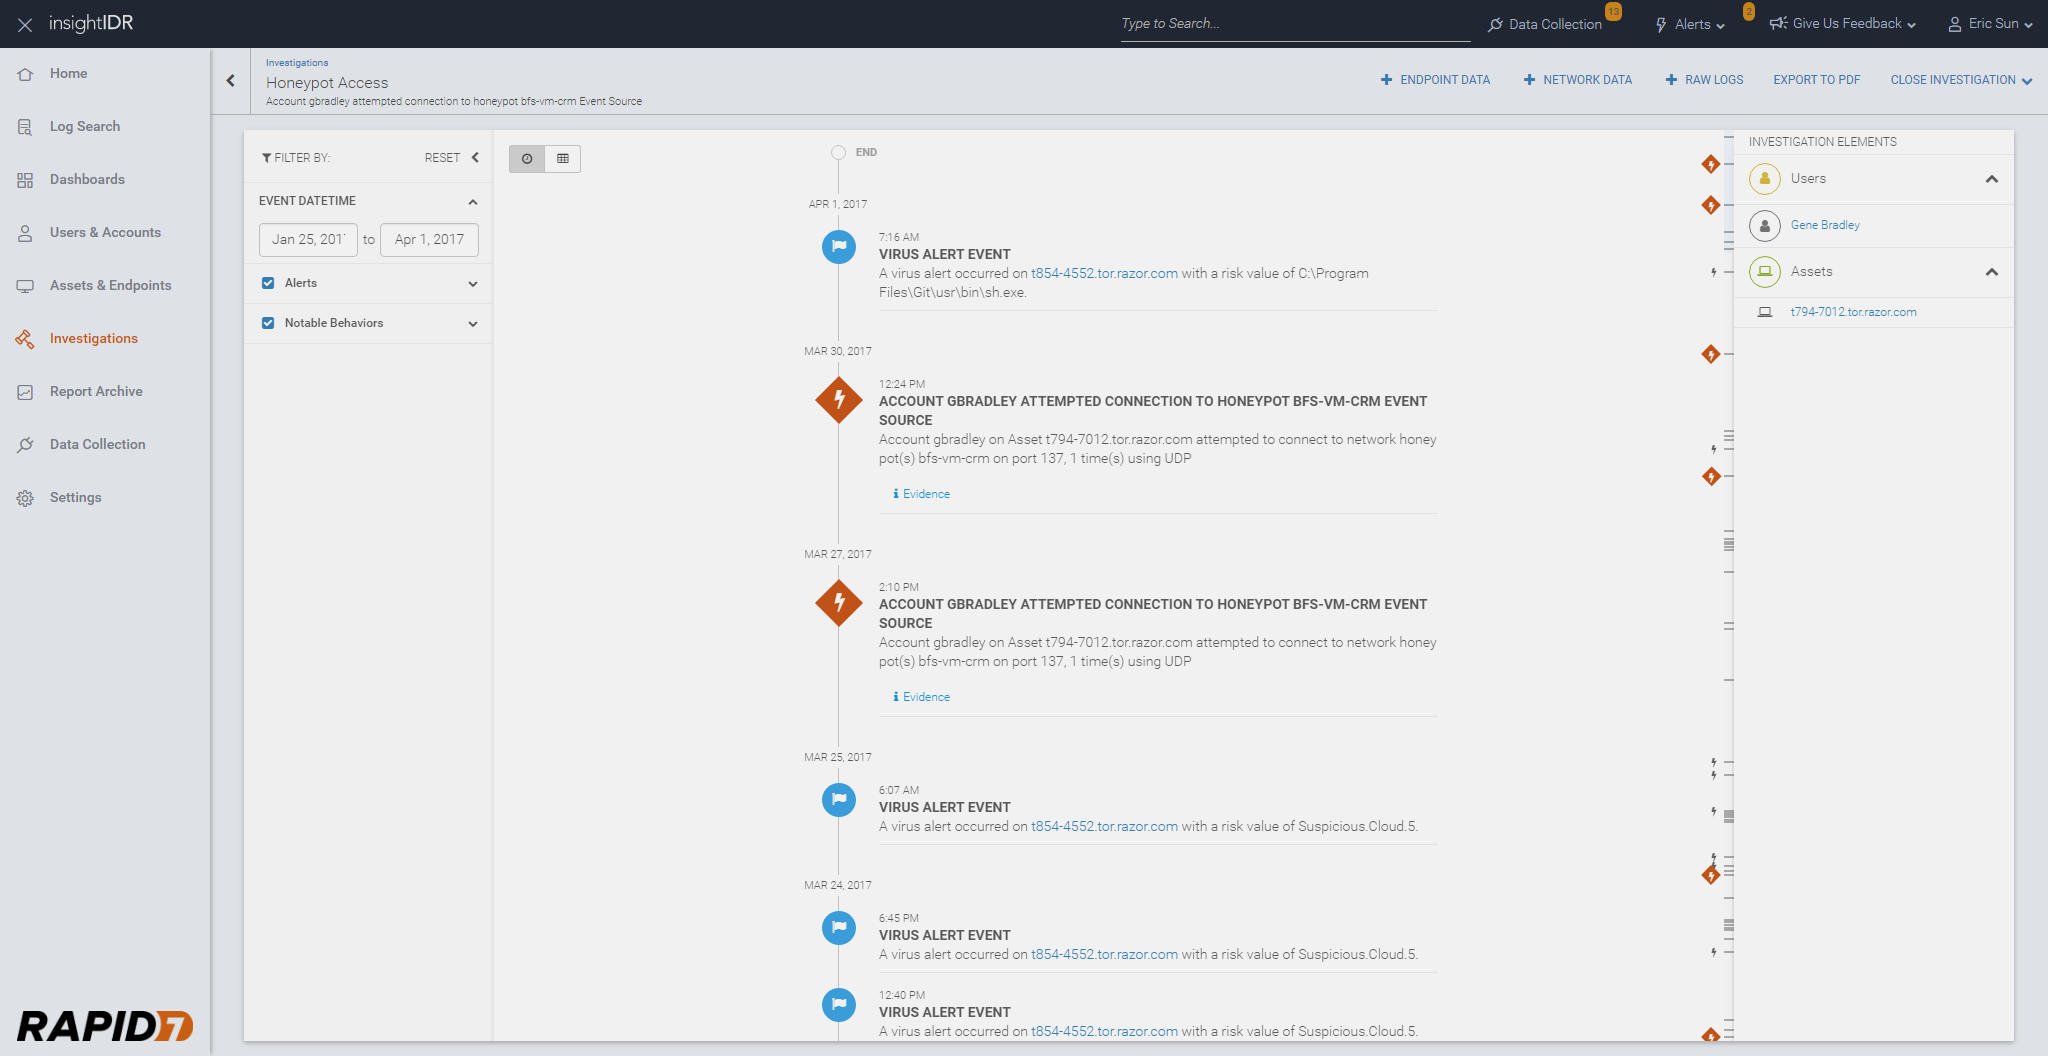Expand the Notable Behaviors filter section
The height and width of the screenshot is (1056, 2048).
[x=473, y=324]
